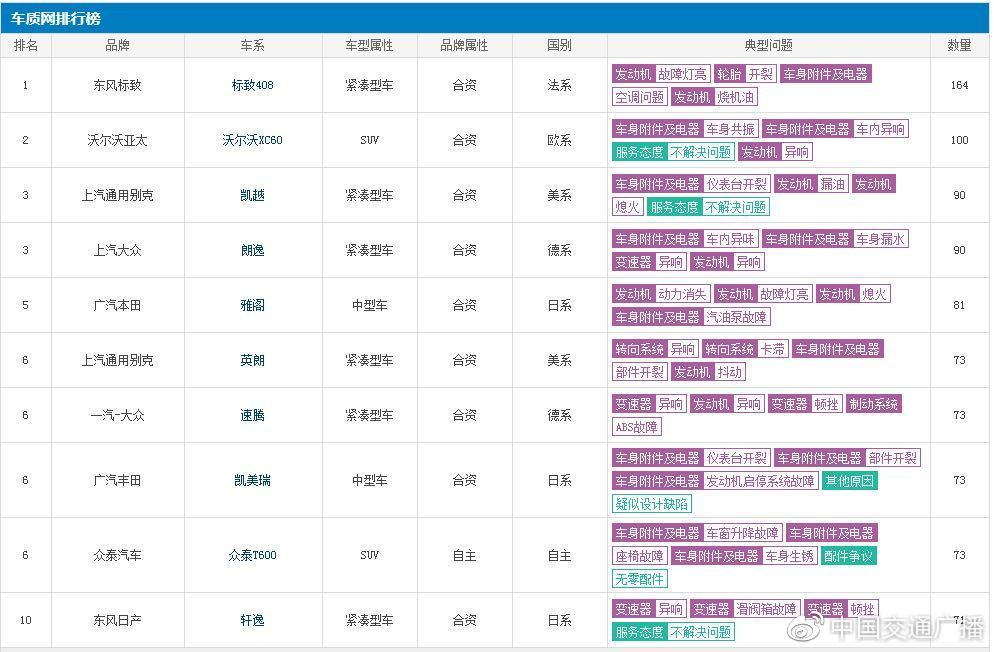
Task: Click the 车型属性 column header
Action: point(370,46)
